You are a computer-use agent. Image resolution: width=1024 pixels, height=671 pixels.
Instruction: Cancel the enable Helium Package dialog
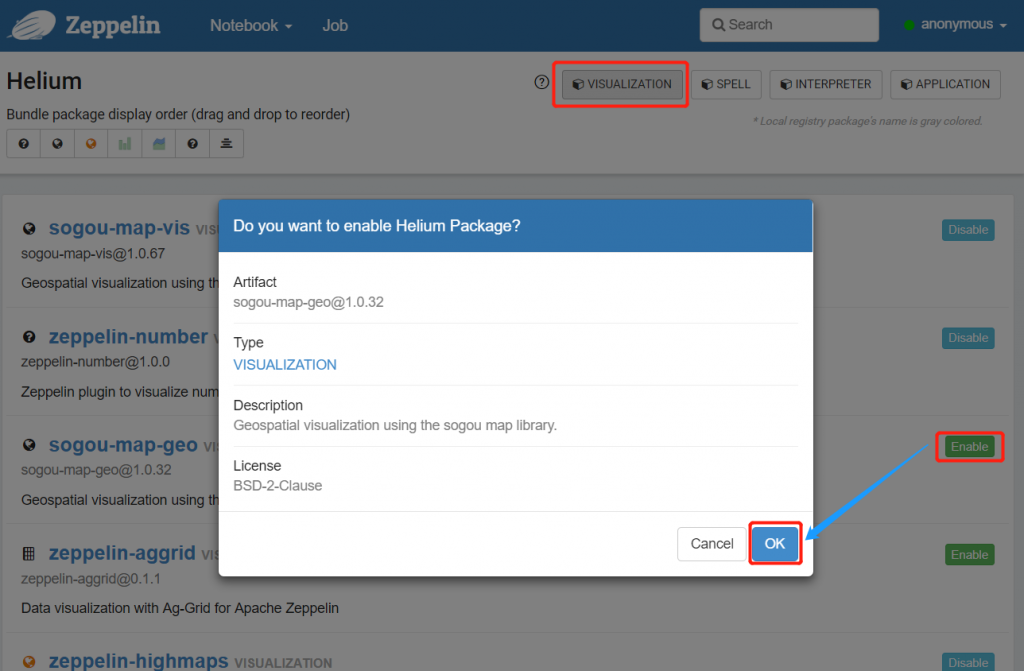[711, 544]
